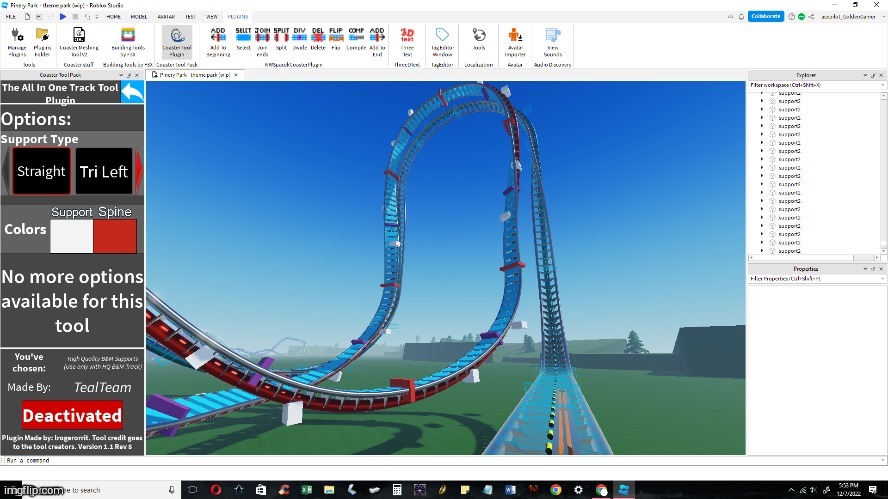The image size is (888, 499).
Task: Select the Add to End tool
Action: point(377,42)
